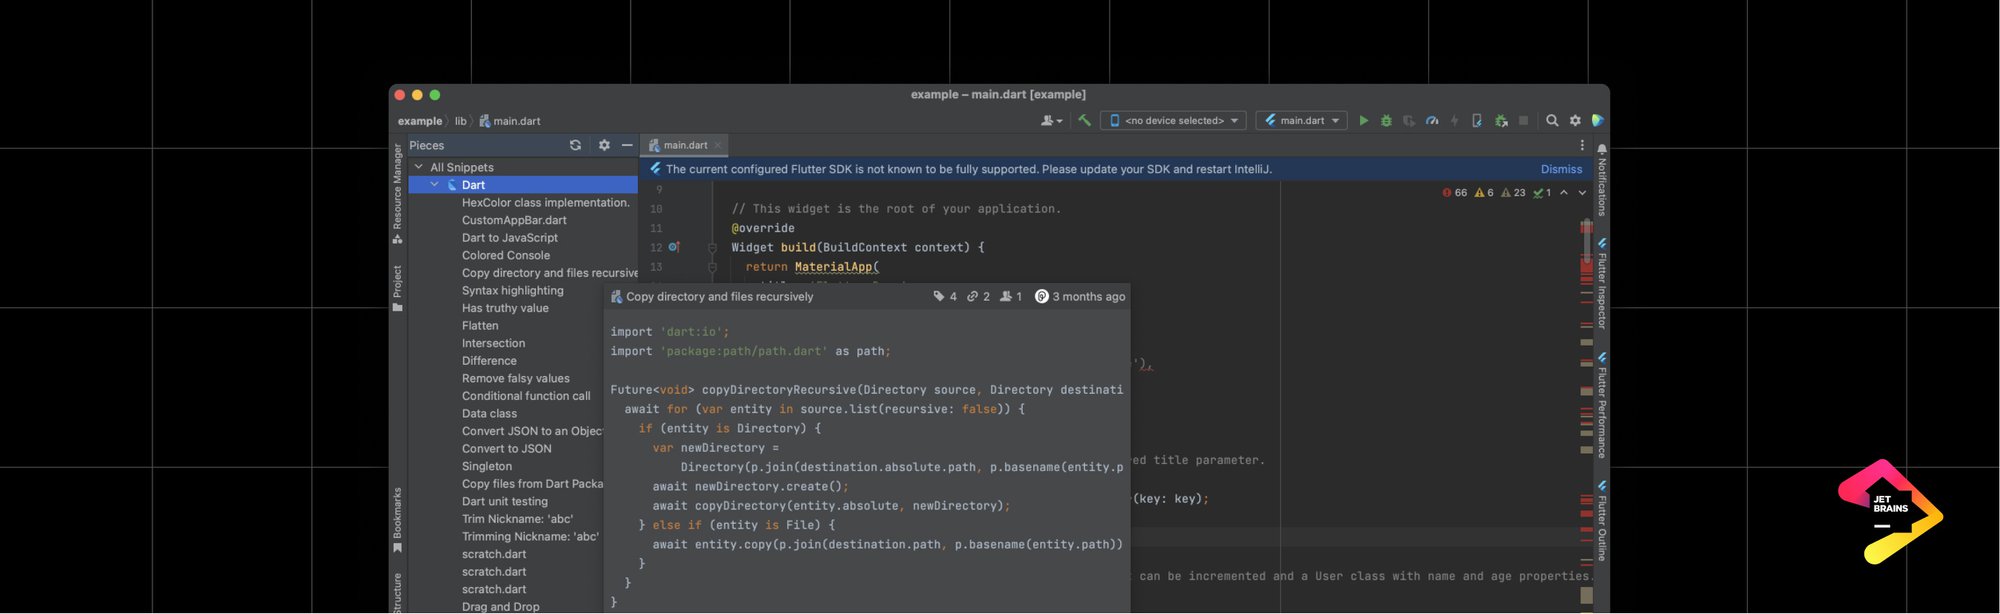Start debugging with the green bug icon
Screen dimensions: 2000x614
click(x=1386, y=121)
